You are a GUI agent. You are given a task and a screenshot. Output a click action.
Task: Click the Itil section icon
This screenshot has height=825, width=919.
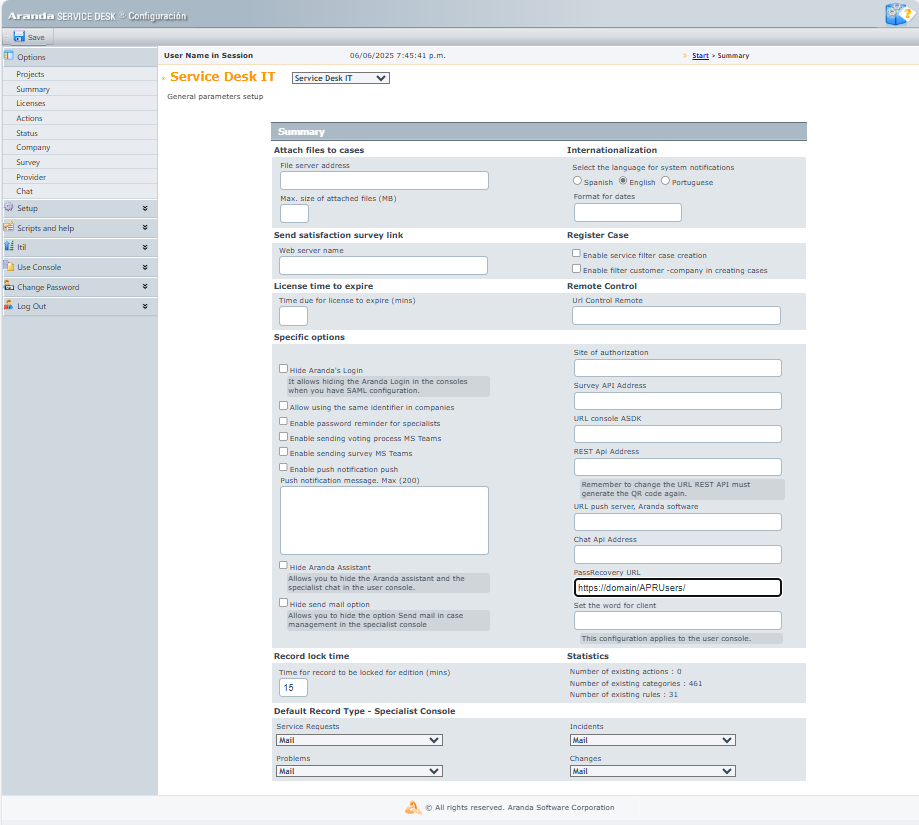(x=9, y=246)
